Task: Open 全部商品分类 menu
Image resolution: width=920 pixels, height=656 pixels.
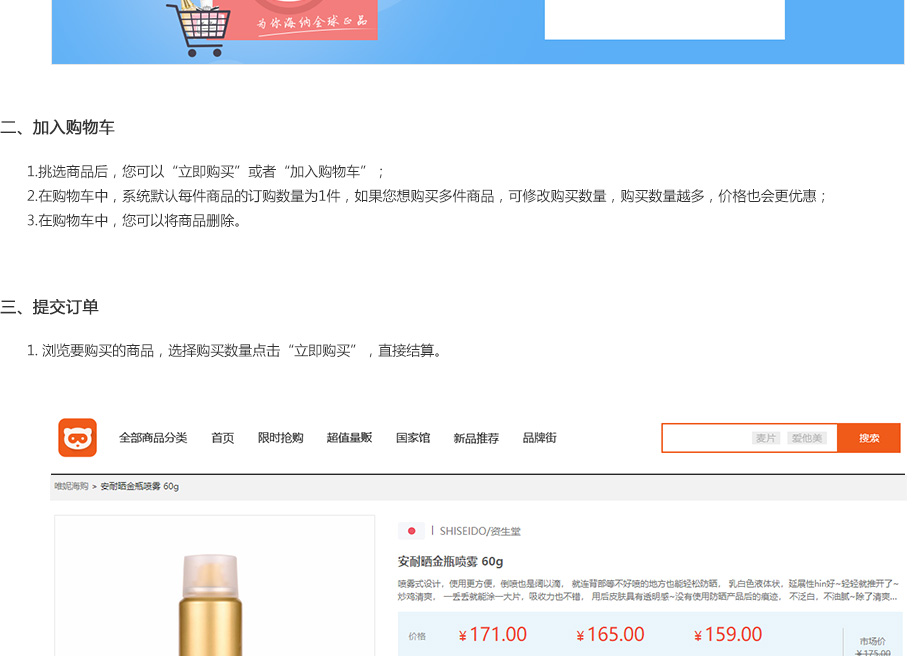Action: pyautogui.click(x=153, y=438)
